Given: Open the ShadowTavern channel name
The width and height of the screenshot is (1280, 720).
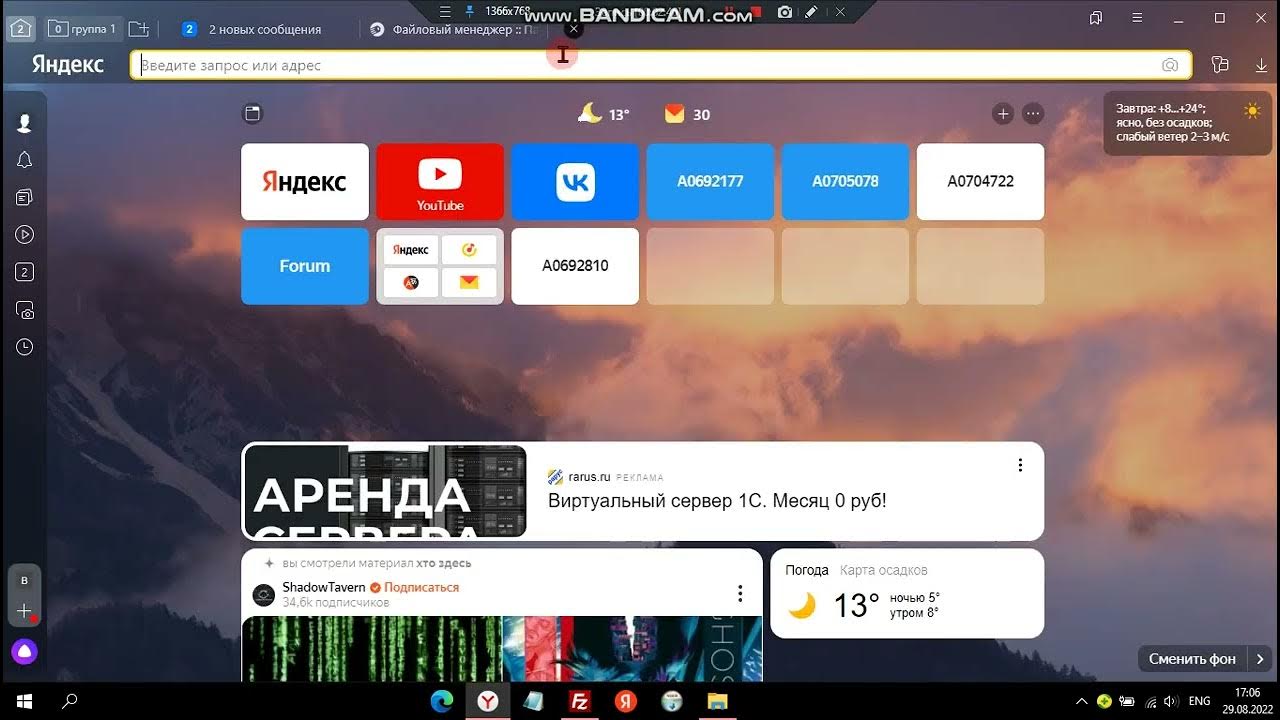Looking at the screenshot, I should [324, 587].
